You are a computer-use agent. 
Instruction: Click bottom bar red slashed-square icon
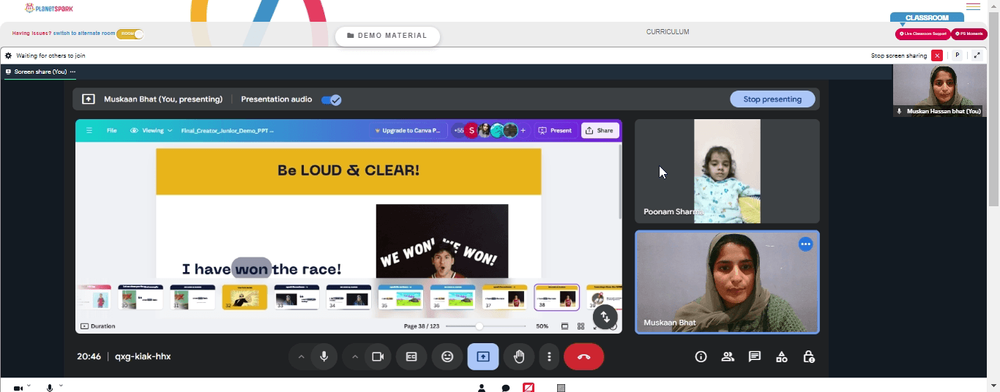click(x=529, y=387)
